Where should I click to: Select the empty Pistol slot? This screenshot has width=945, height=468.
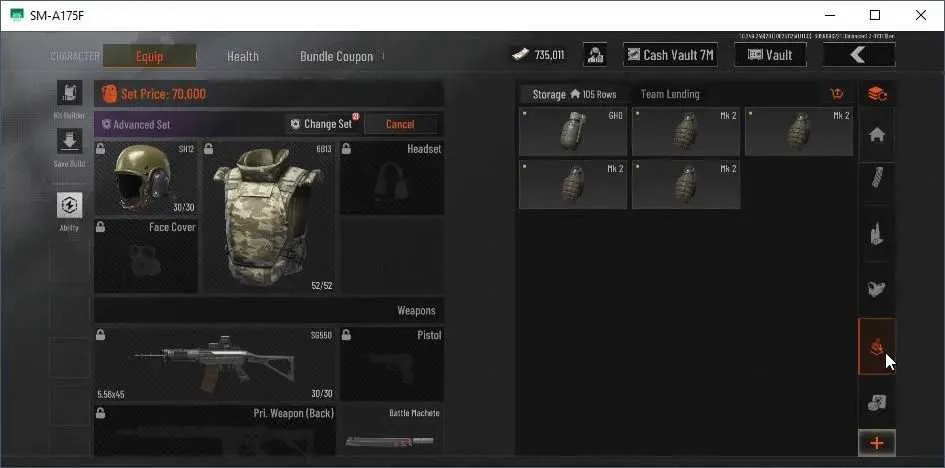392,364
